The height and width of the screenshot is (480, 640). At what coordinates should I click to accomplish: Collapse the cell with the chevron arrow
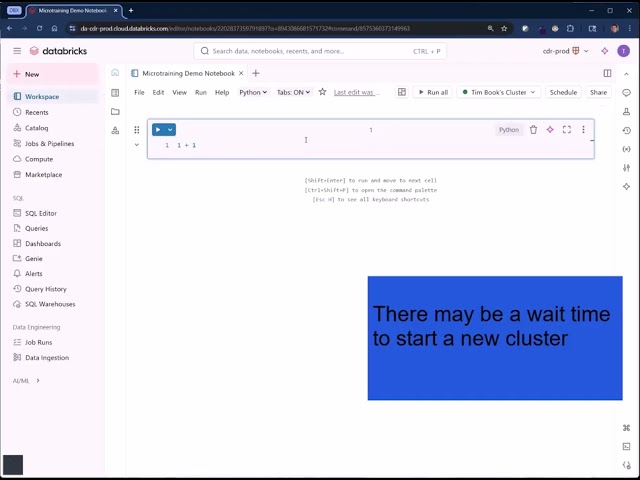point(137,145)
